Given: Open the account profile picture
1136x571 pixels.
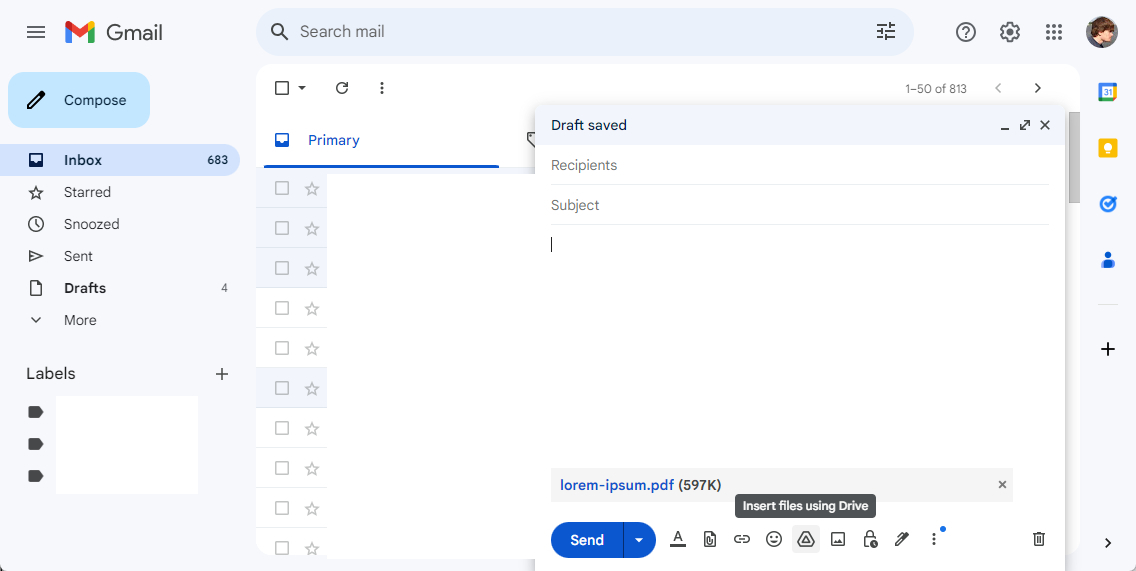Looking at the screenshot, I should click(1101, 32).
